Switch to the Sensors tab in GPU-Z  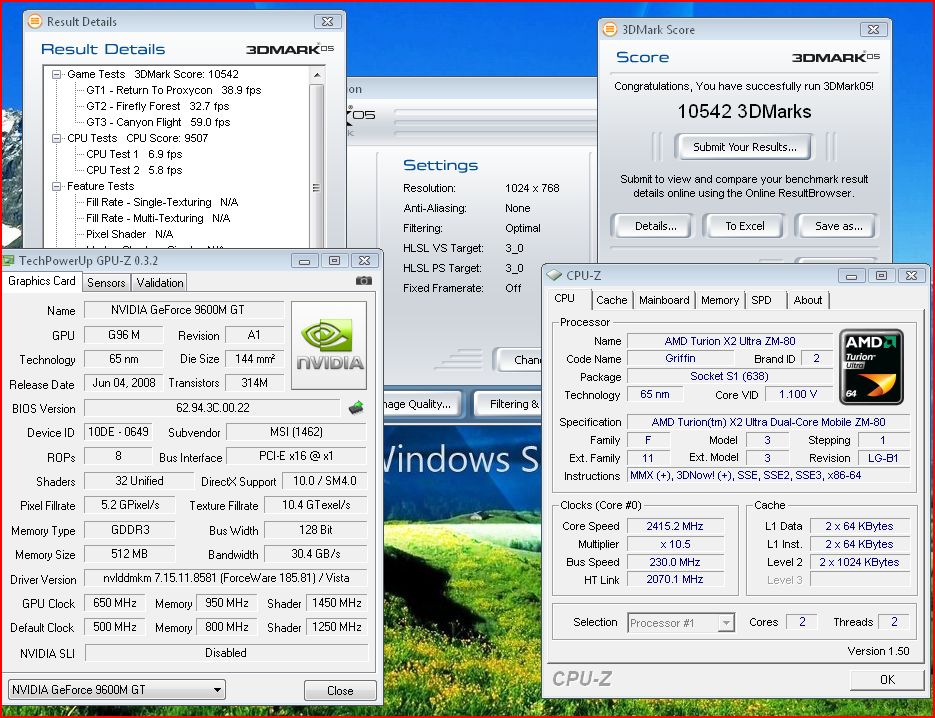point(106,283)
